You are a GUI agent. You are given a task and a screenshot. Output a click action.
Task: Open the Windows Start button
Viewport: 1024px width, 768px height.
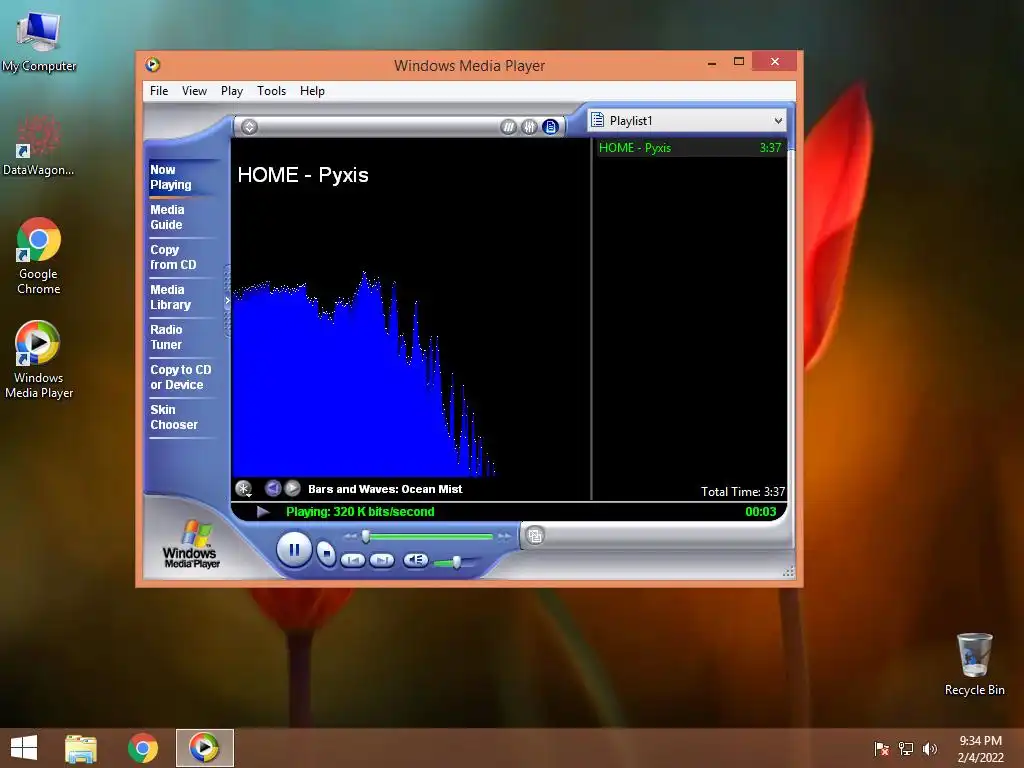click(24, 748)
